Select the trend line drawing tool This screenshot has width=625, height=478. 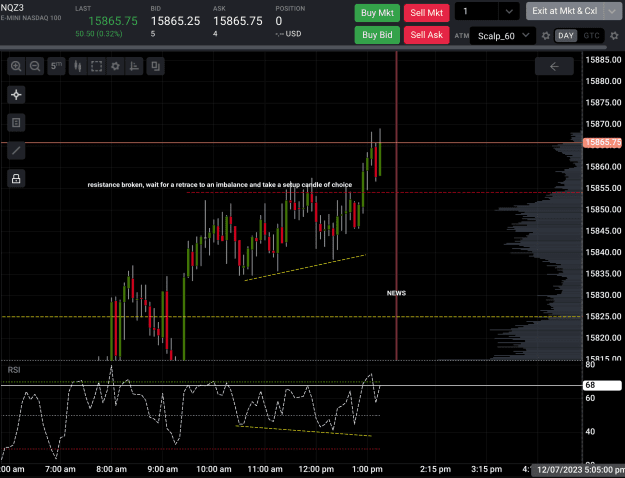pyautogui.click(x=16, y=151)
